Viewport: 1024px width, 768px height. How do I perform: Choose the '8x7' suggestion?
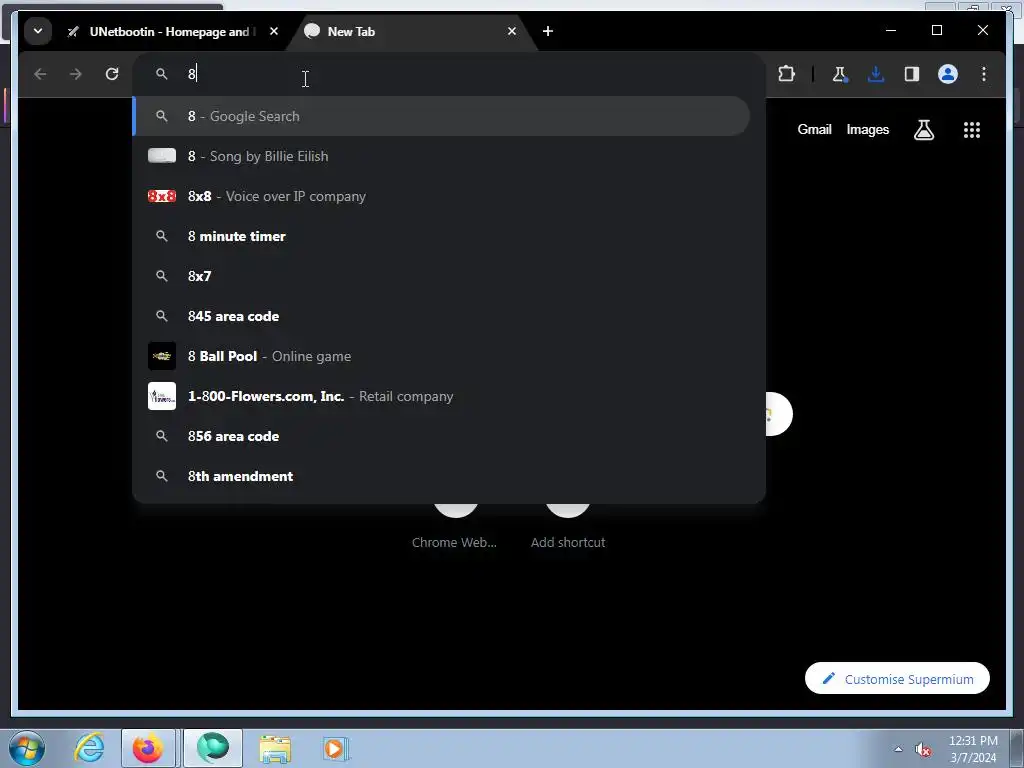pyautogui.click(x=441, y=276)
